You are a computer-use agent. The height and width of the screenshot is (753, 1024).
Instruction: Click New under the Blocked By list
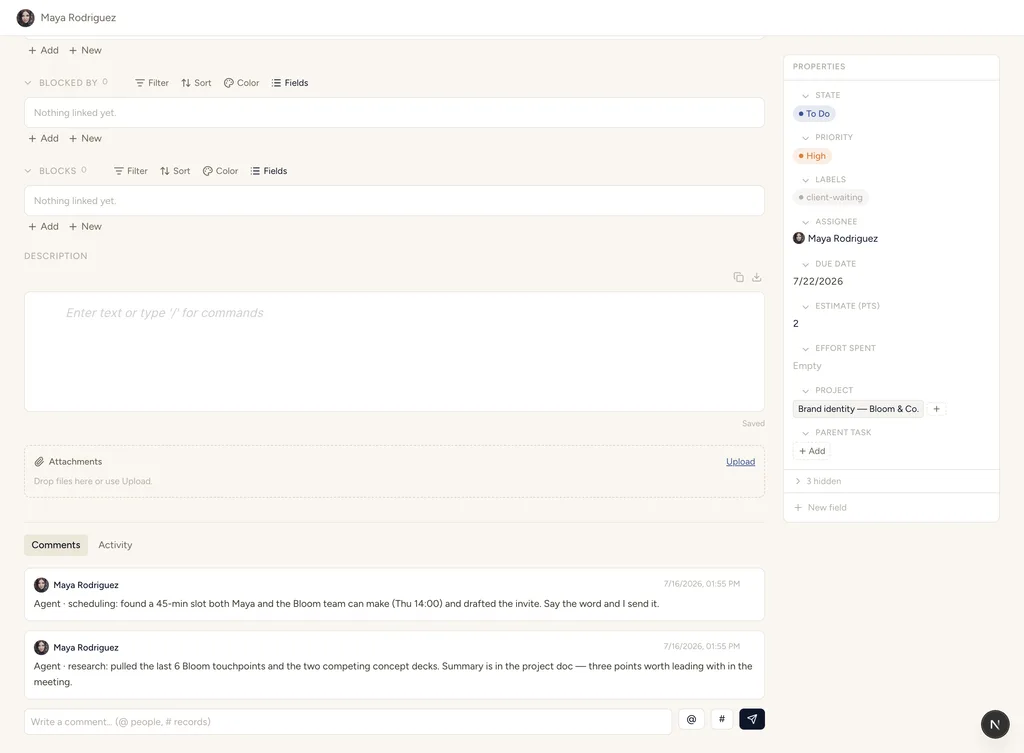pyautogui.click(x=86, y=138)
